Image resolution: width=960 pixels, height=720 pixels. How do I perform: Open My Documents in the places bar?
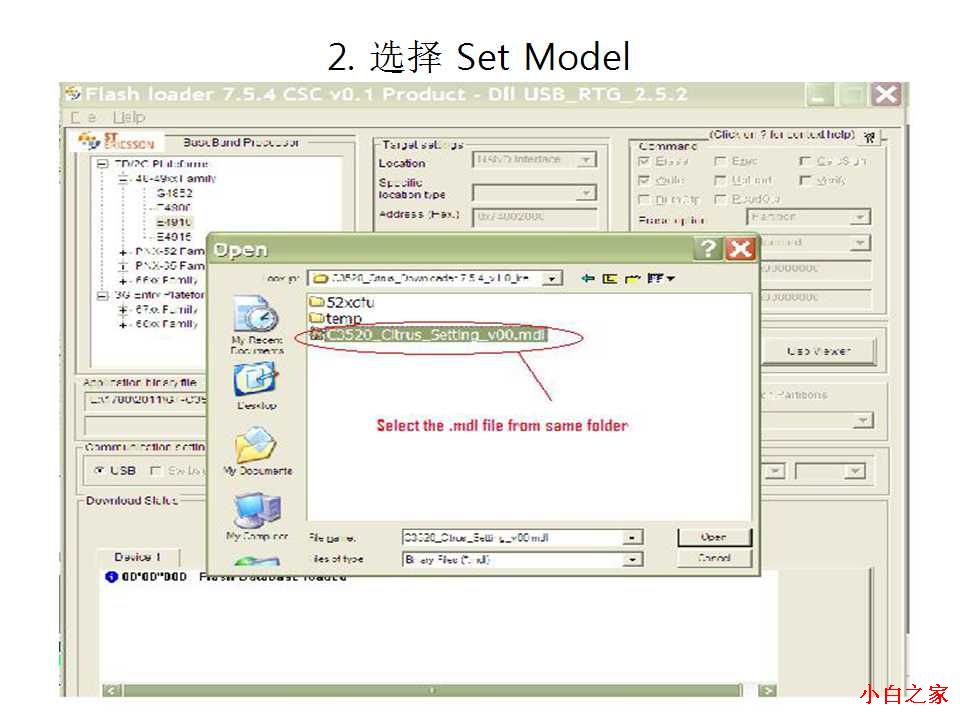(x=257, y=452)
